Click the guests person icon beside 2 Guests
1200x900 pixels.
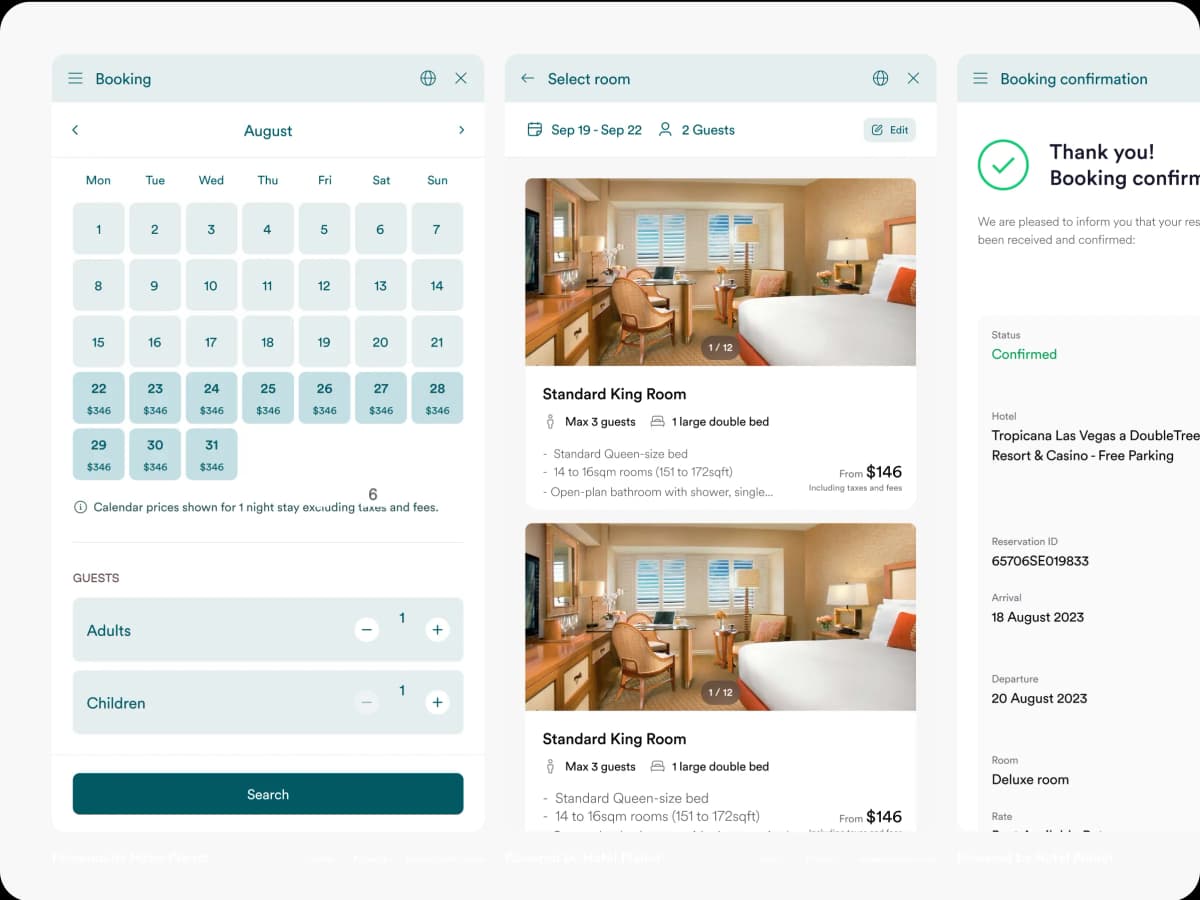coord(665,130)
